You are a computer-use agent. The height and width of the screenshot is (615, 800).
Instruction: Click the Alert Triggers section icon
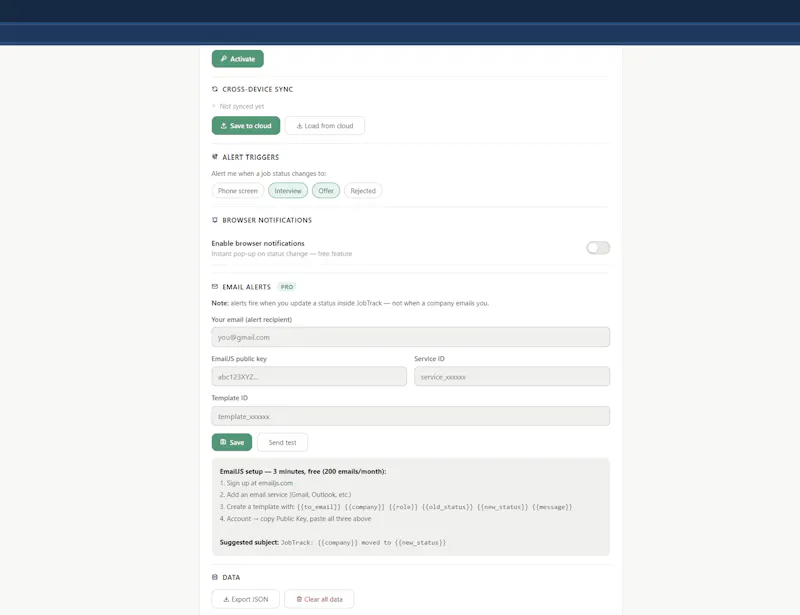pos(215,157)
